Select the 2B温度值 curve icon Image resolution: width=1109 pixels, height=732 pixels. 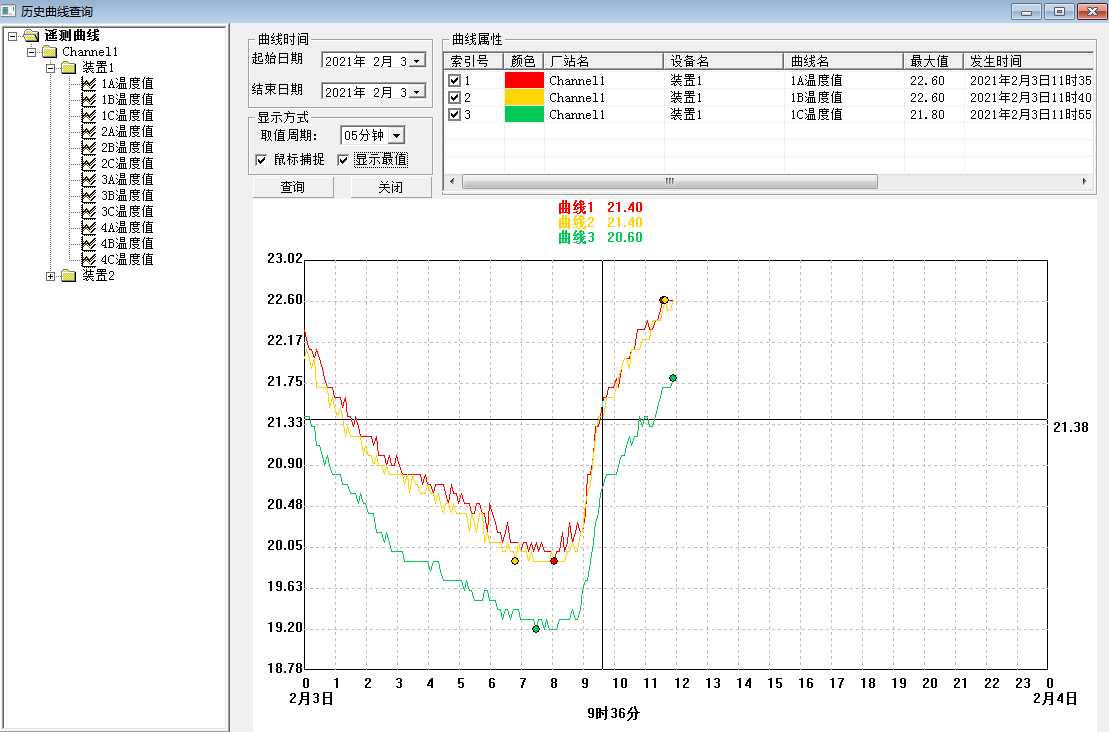pyautogui.click(x=88, y=148)
